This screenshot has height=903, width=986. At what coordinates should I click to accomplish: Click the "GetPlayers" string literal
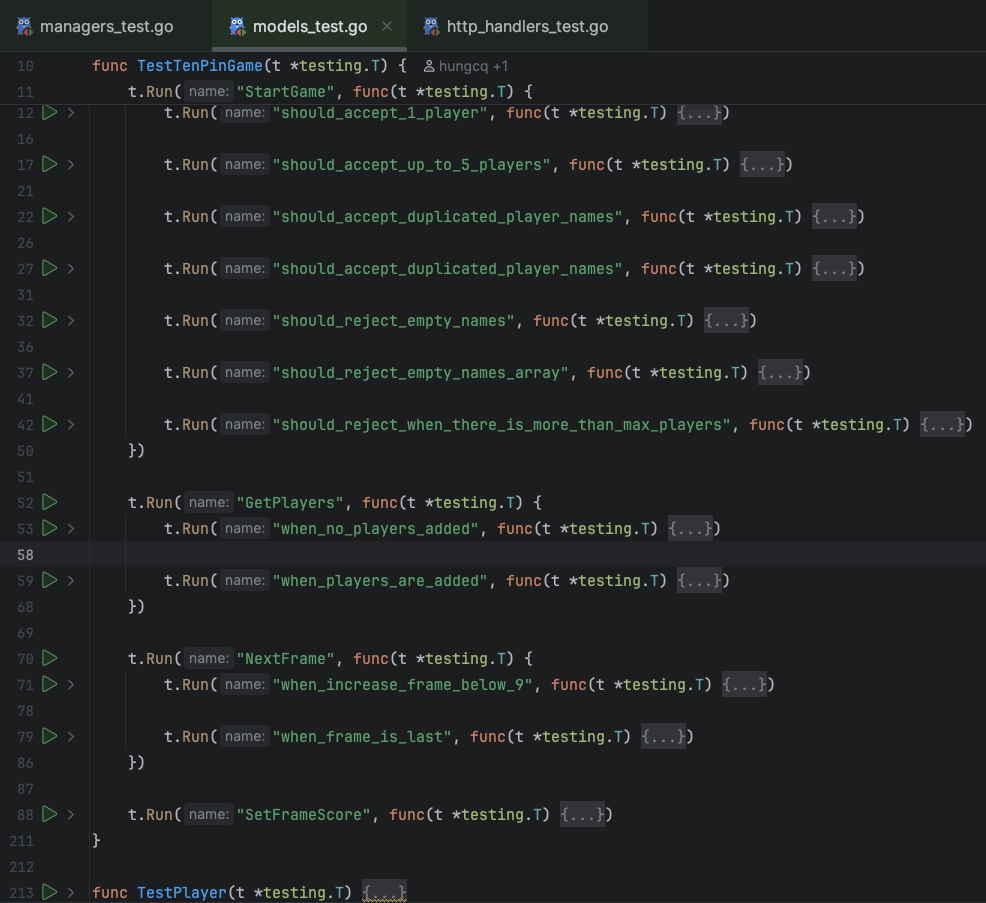coord(290,503)
